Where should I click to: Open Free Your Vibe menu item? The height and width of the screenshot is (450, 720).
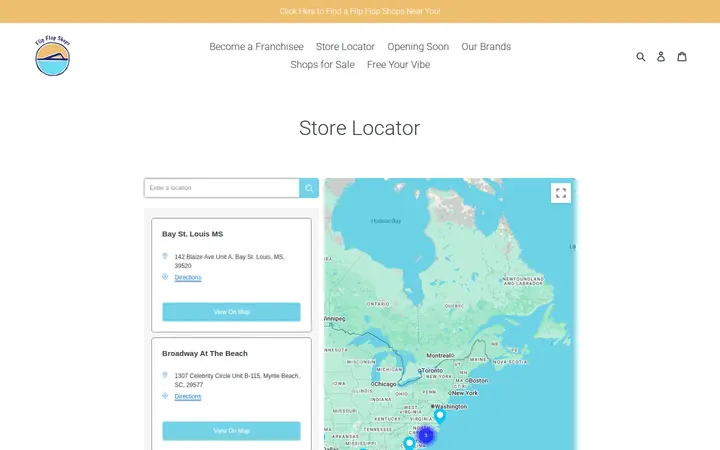[x=399, y=65]
